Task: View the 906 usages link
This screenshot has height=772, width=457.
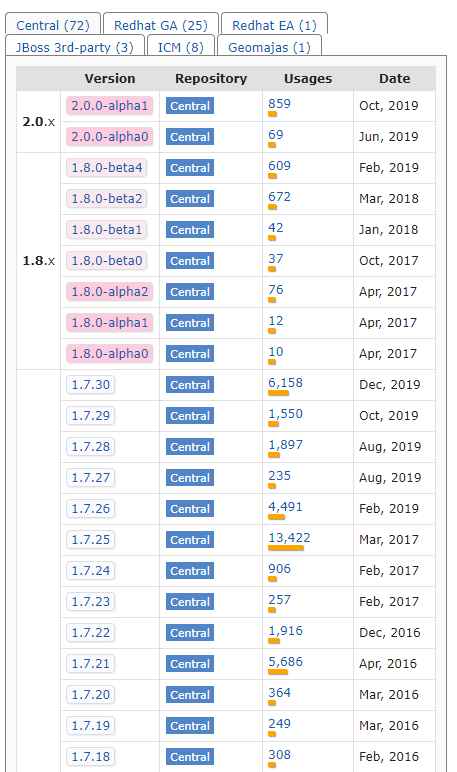Action: (279, 569)
